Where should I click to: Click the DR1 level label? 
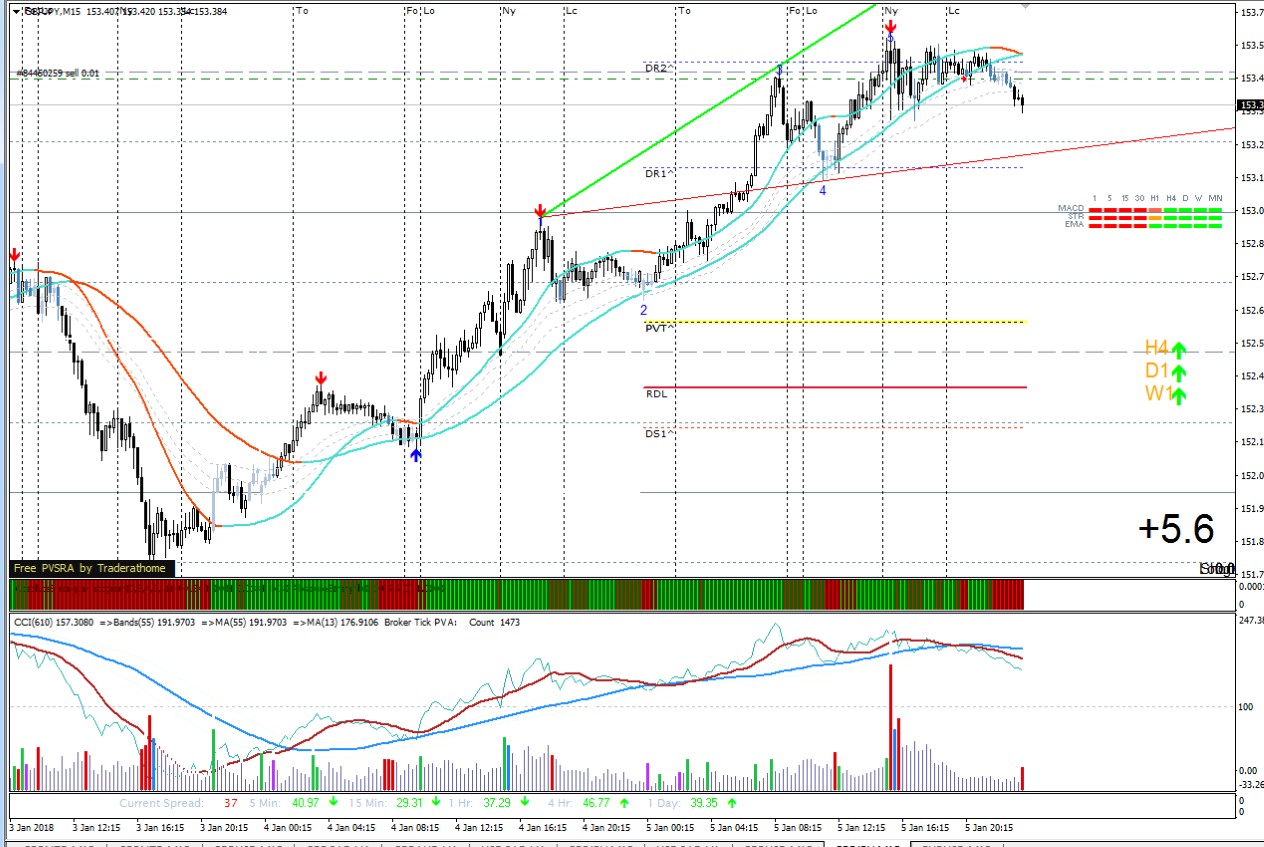(657, 173)
